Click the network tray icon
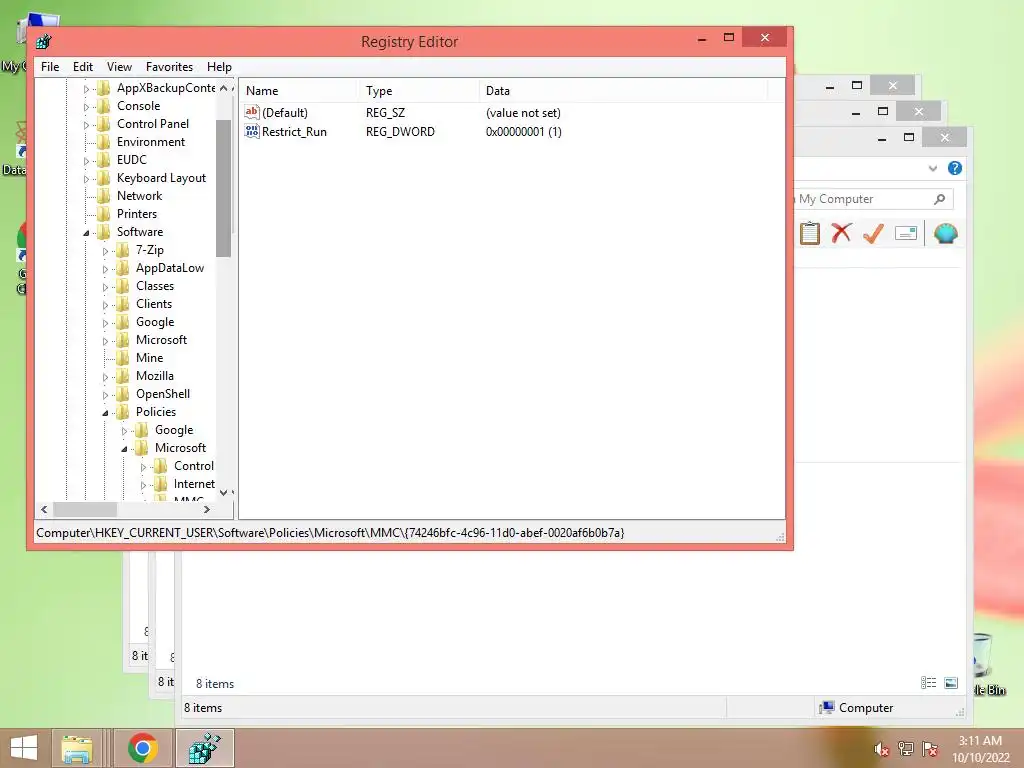The width and height of the screenshot is (1024, 768). [906, 749]
